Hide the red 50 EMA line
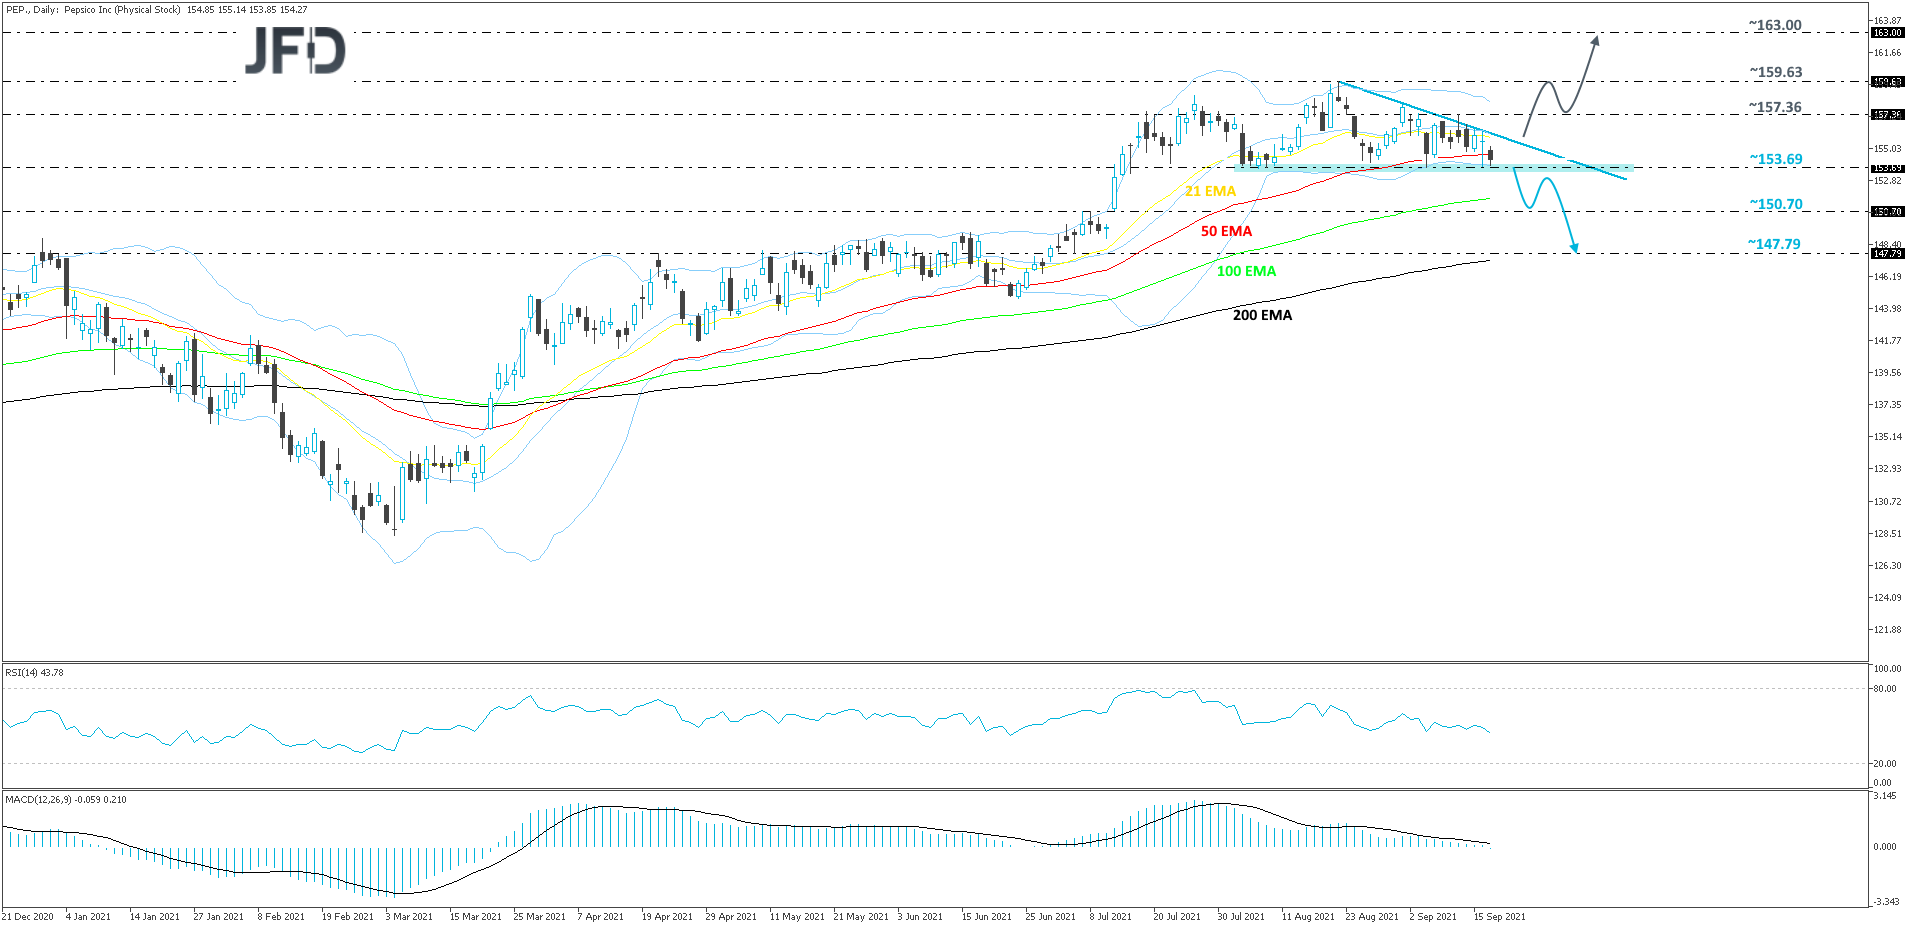1916x928 pixels. 1225,231
